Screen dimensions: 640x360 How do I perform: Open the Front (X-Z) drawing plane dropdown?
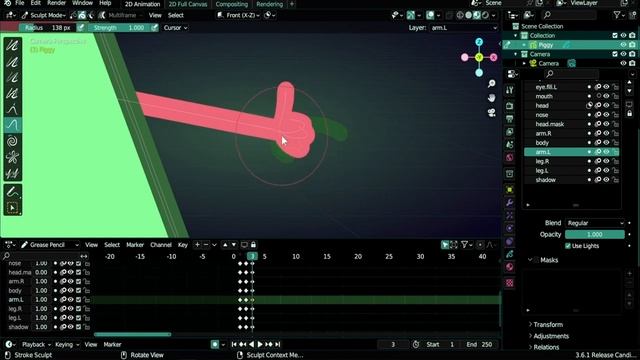[x=238, y=16]
